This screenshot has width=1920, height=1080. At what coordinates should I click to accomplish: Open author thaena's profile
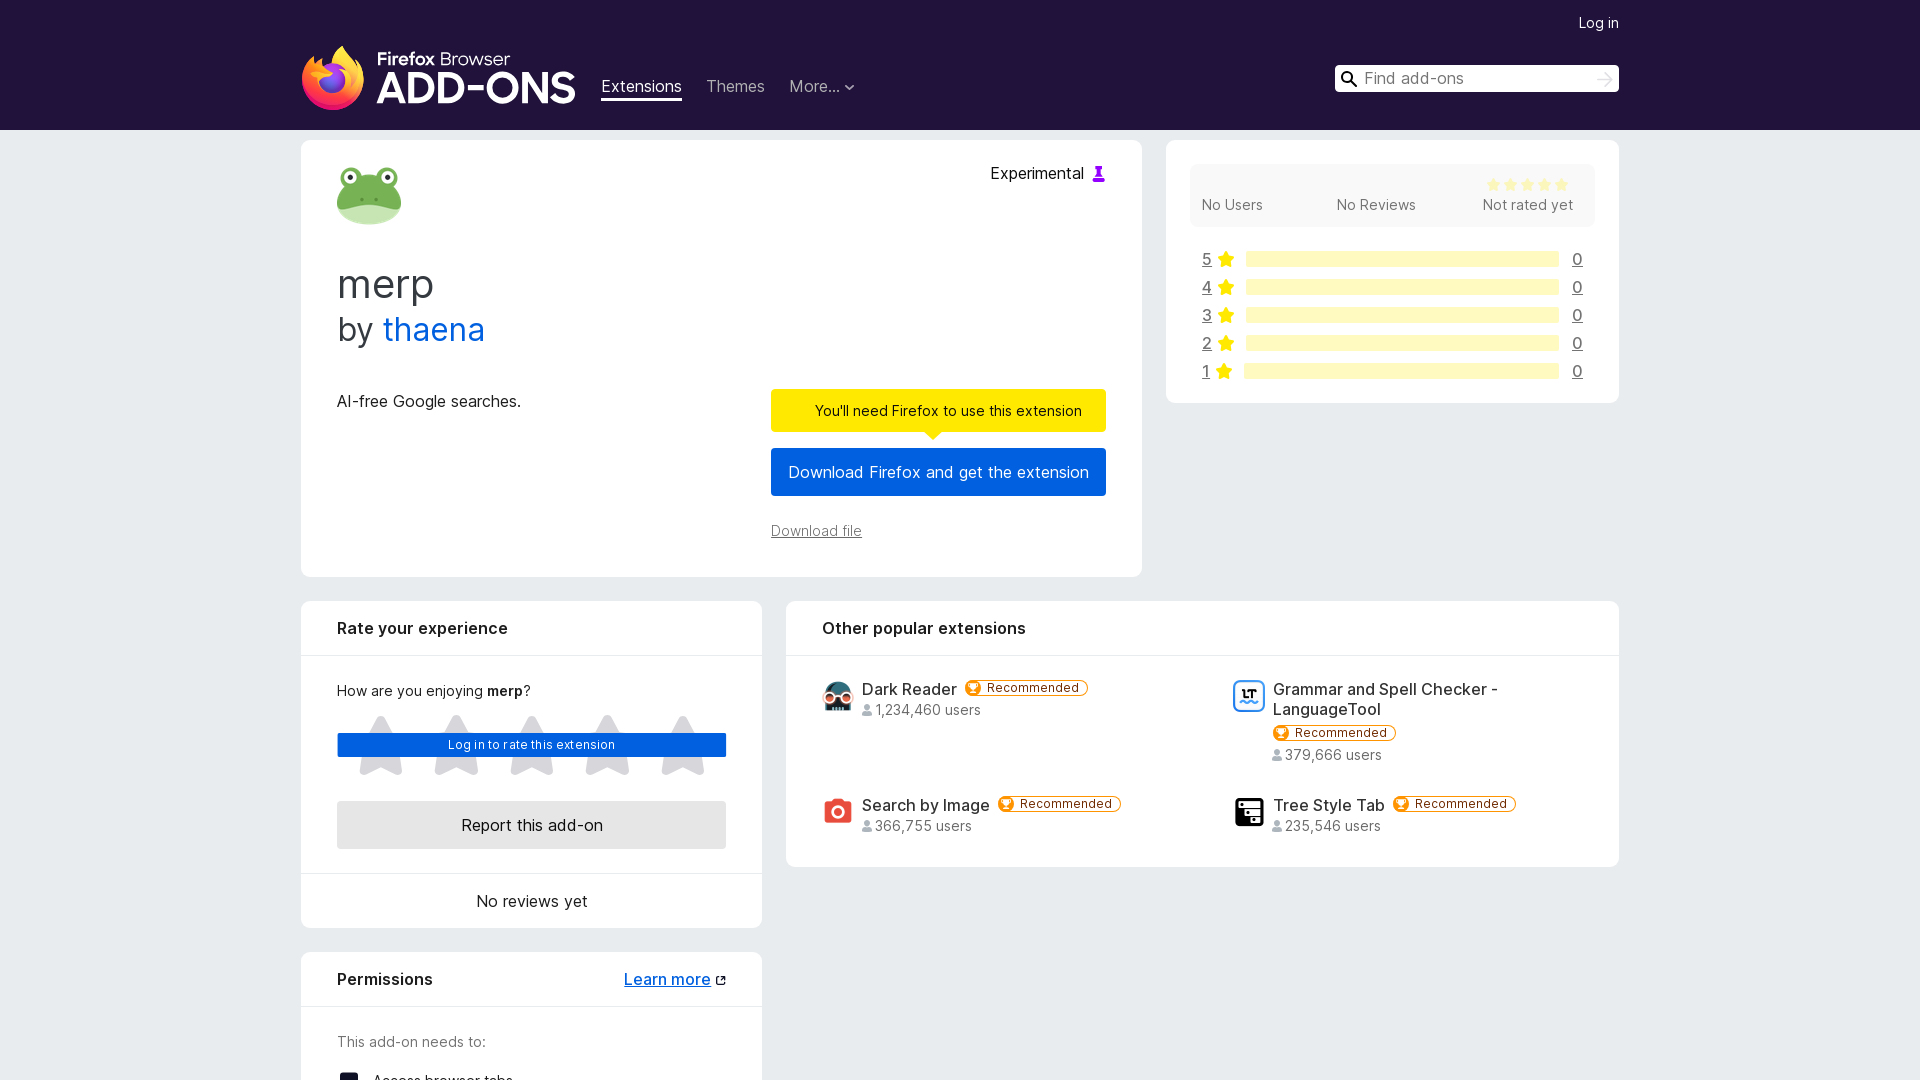[x=433, y=330]
